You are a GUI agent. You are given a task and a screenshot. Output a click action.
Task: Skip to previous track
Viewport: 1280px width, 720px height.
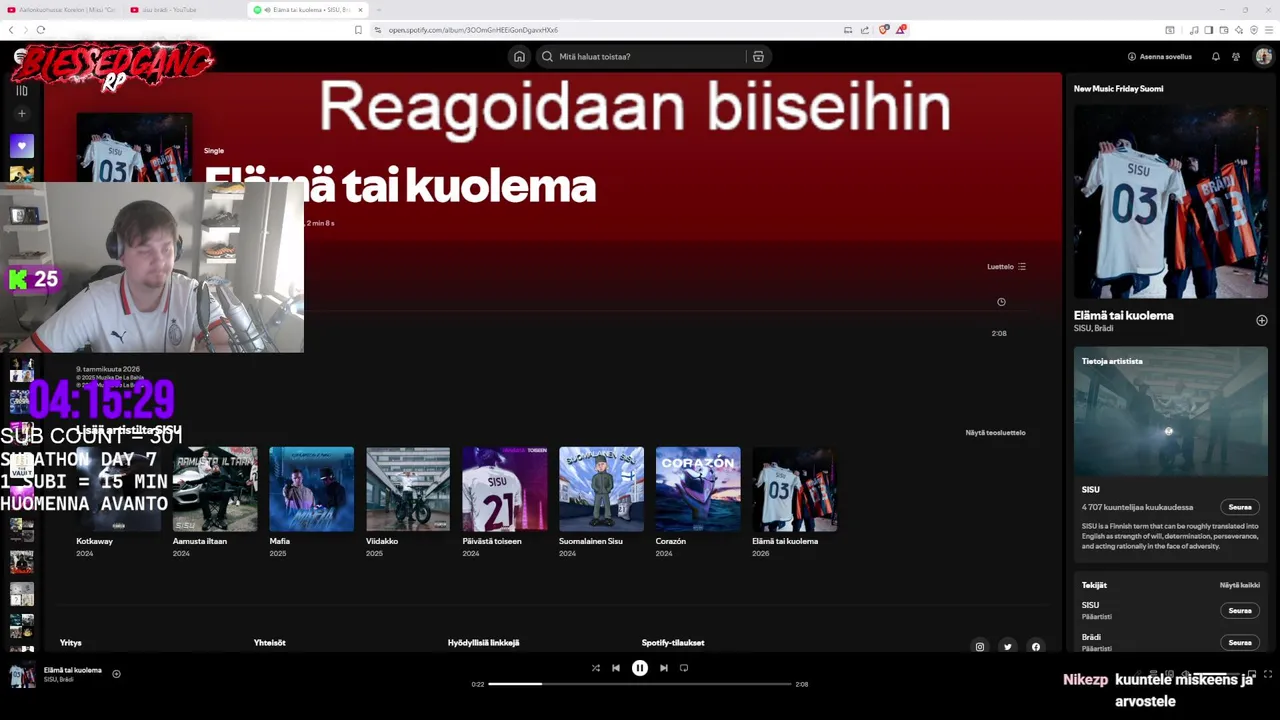coord(616,668)
